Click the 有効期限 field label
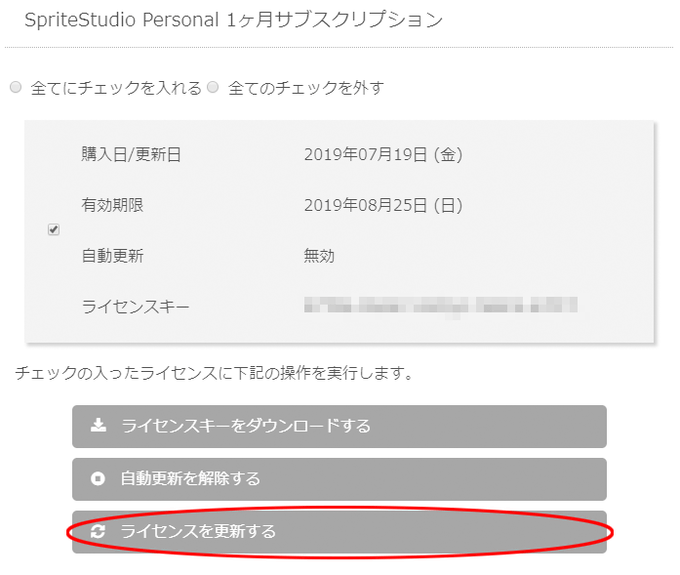Viewport: 680px width, 575px height. (x=113, y=205)
